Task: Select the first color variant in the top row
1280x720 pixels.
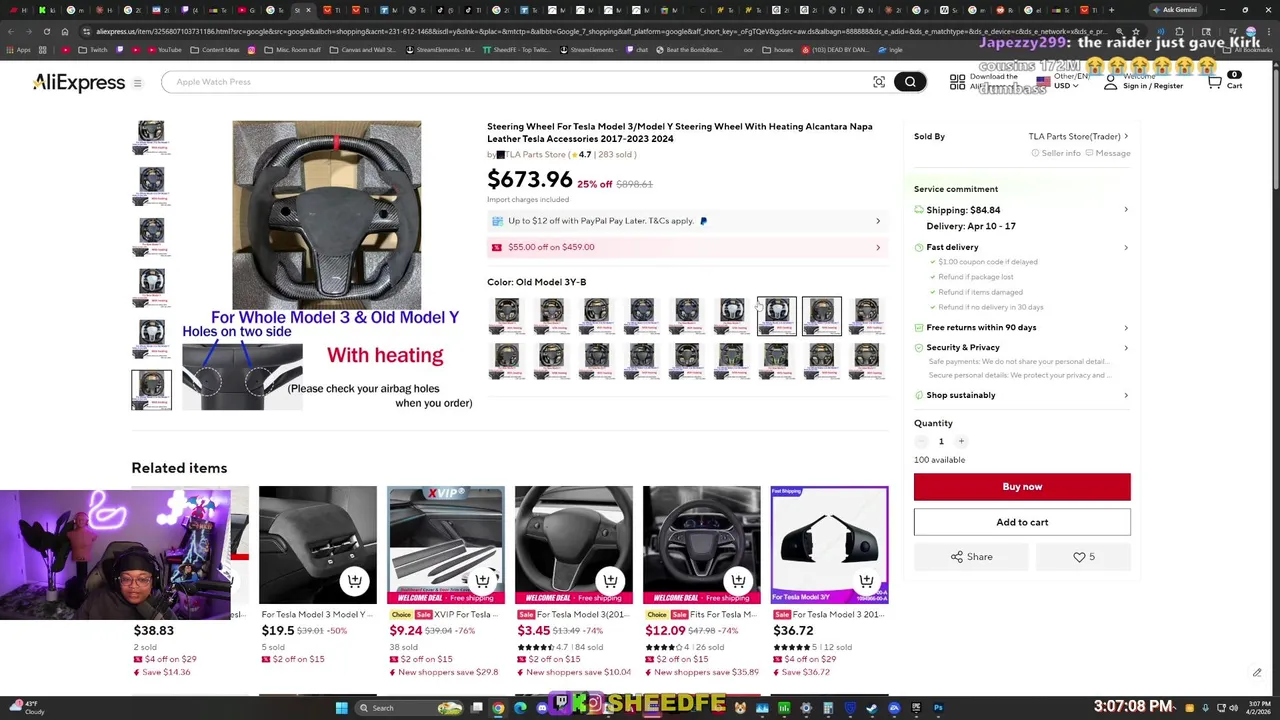Action: [x=507, y=315]
